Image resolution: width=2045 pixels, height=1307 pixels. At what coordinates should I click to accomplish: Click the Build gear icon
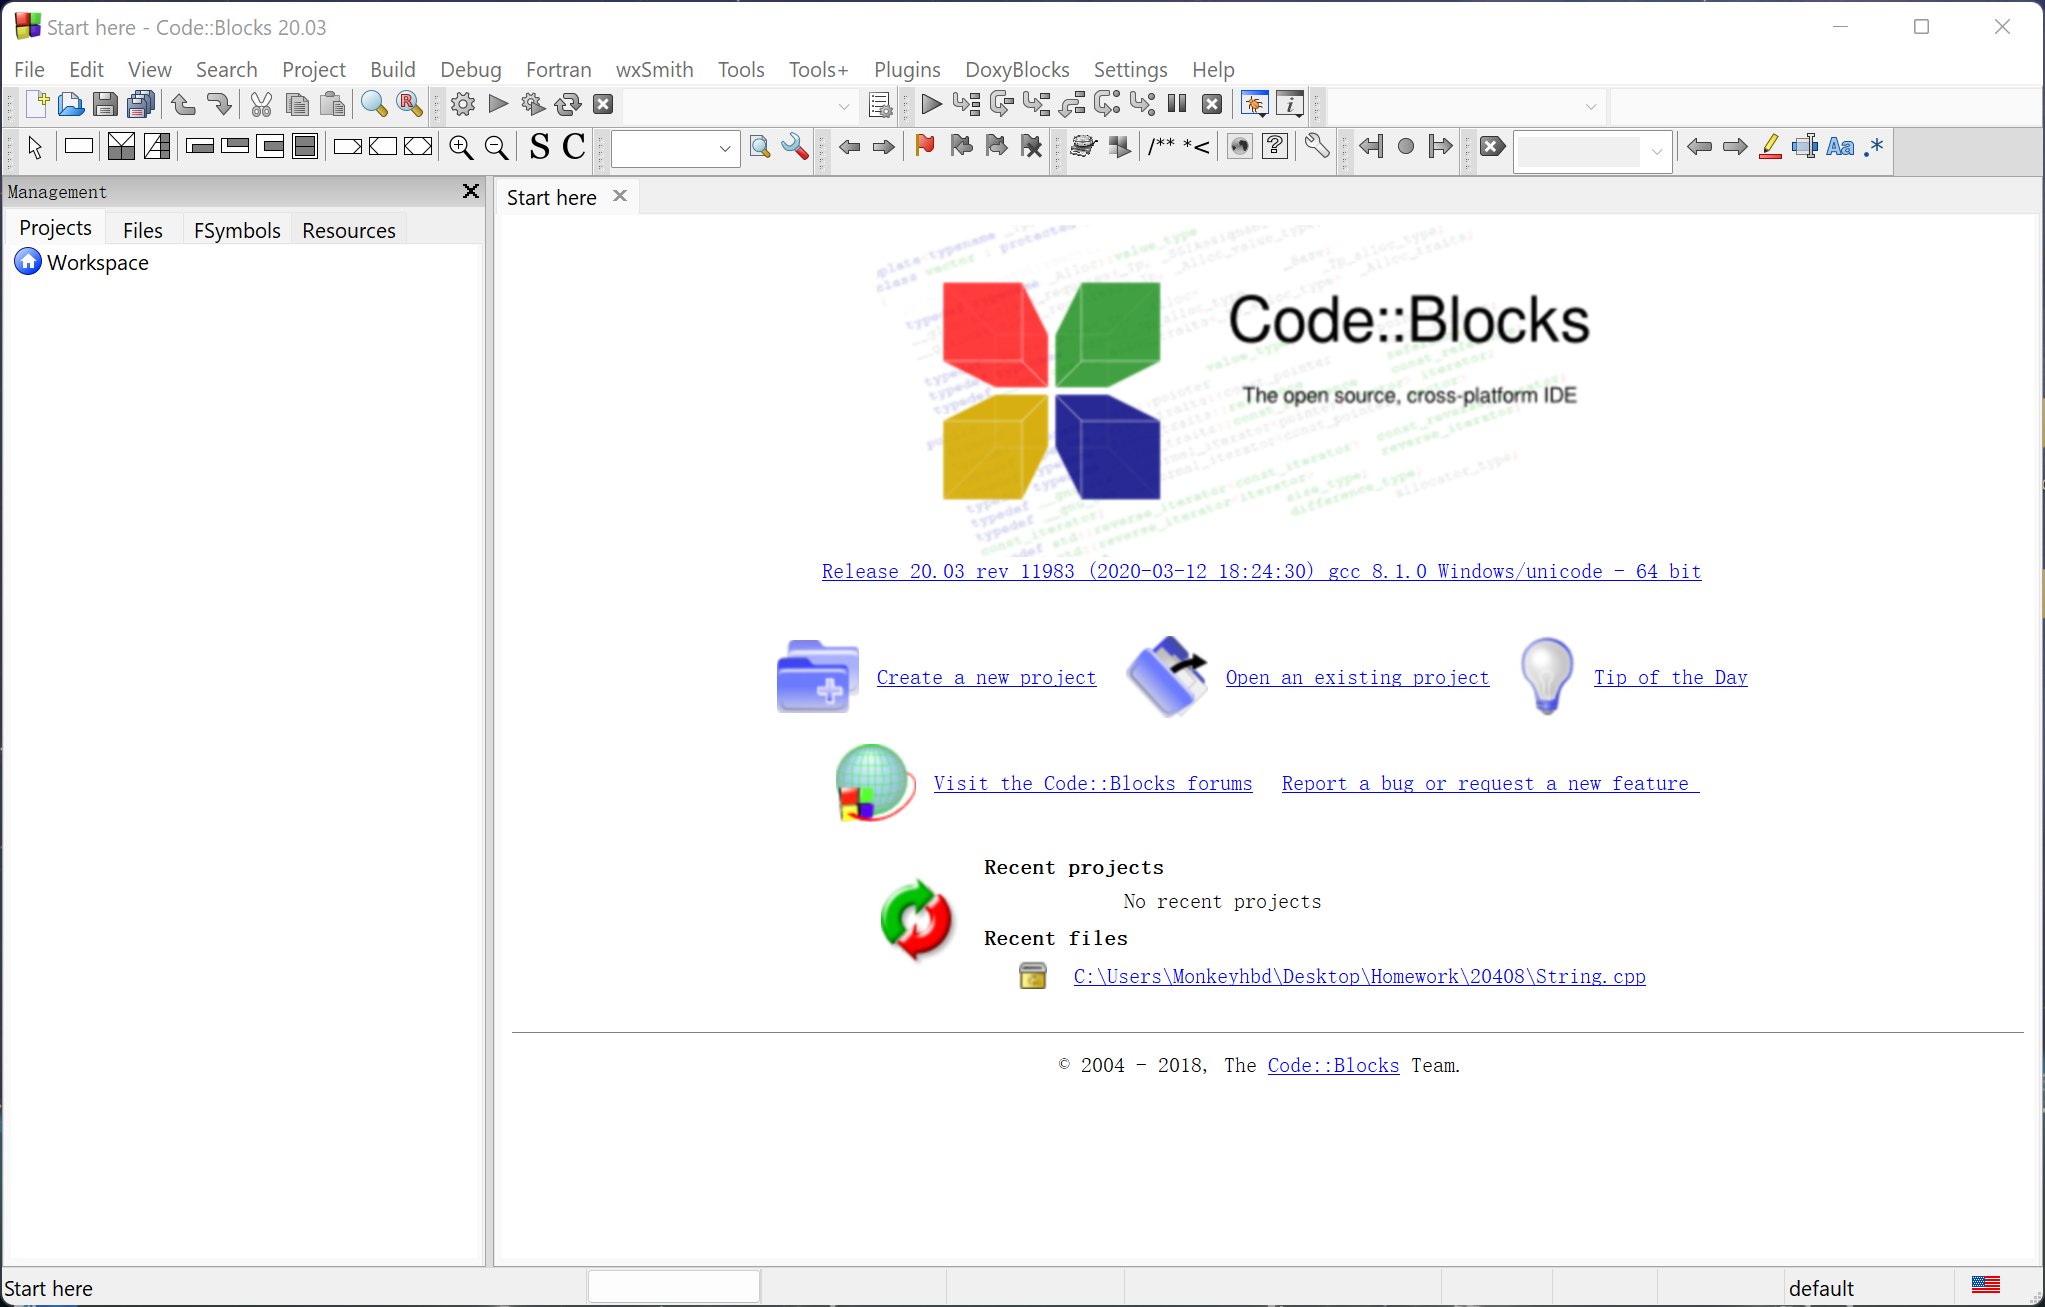(462, 104)
